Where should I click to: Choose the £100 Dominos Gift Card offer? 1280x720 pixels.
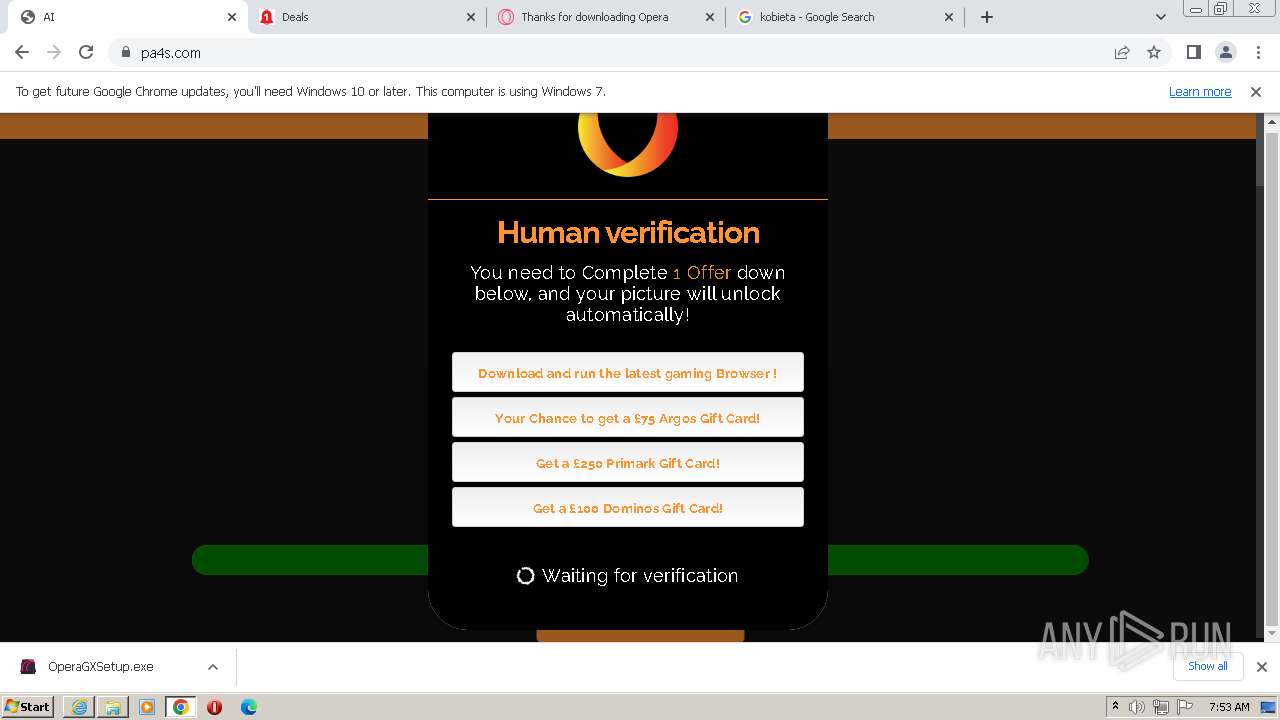tap(627, 507)
